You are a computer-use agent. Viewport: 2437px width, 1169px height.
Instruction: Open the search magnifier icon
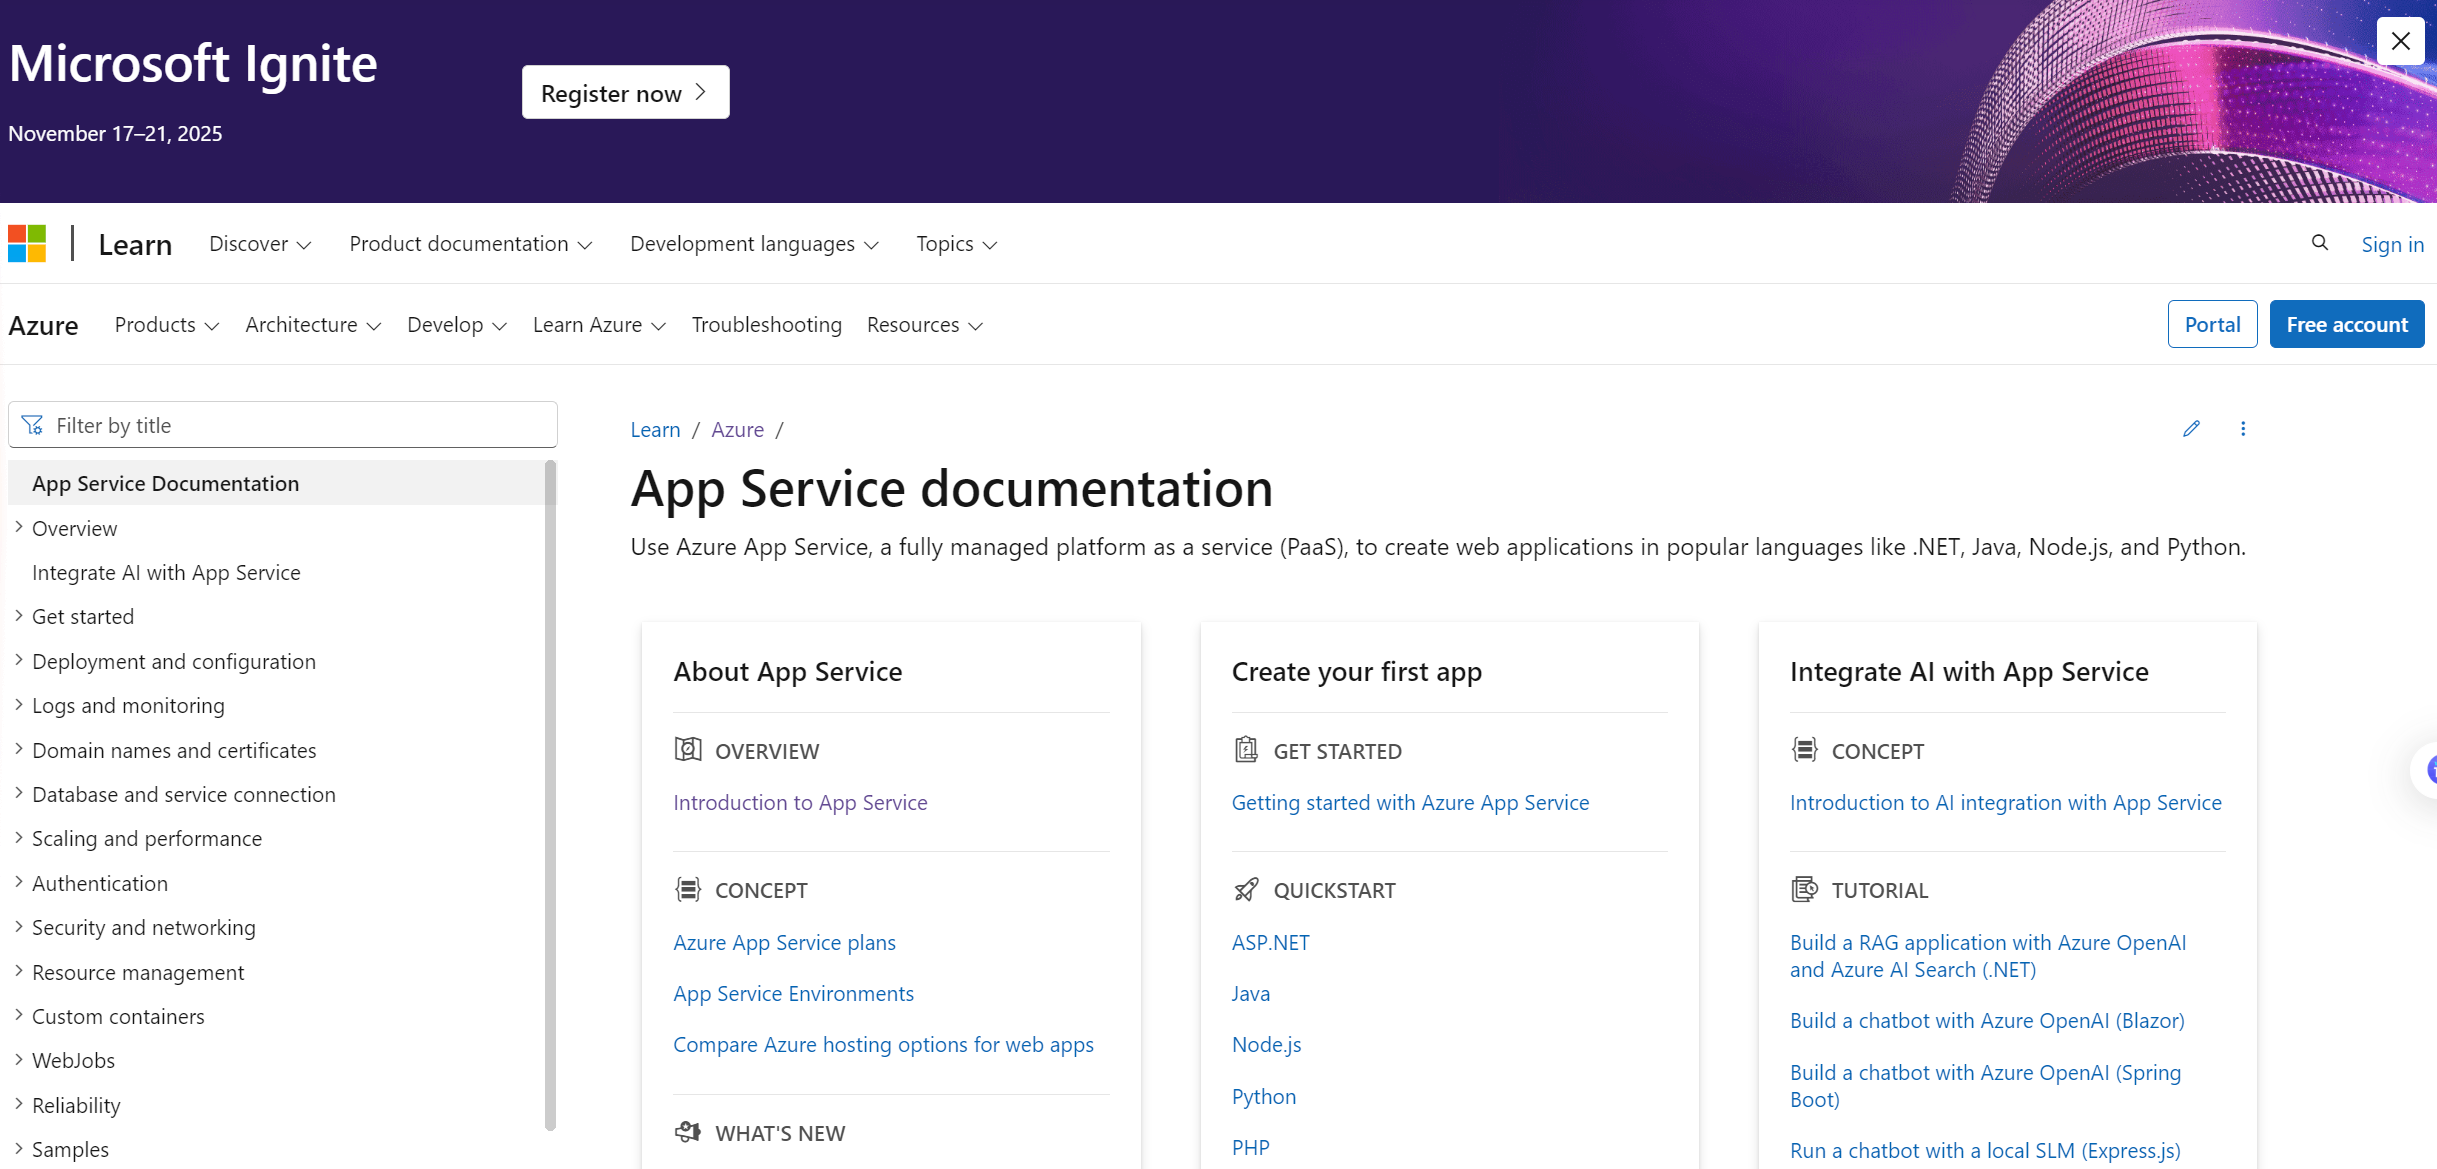tap(2320, 243)
